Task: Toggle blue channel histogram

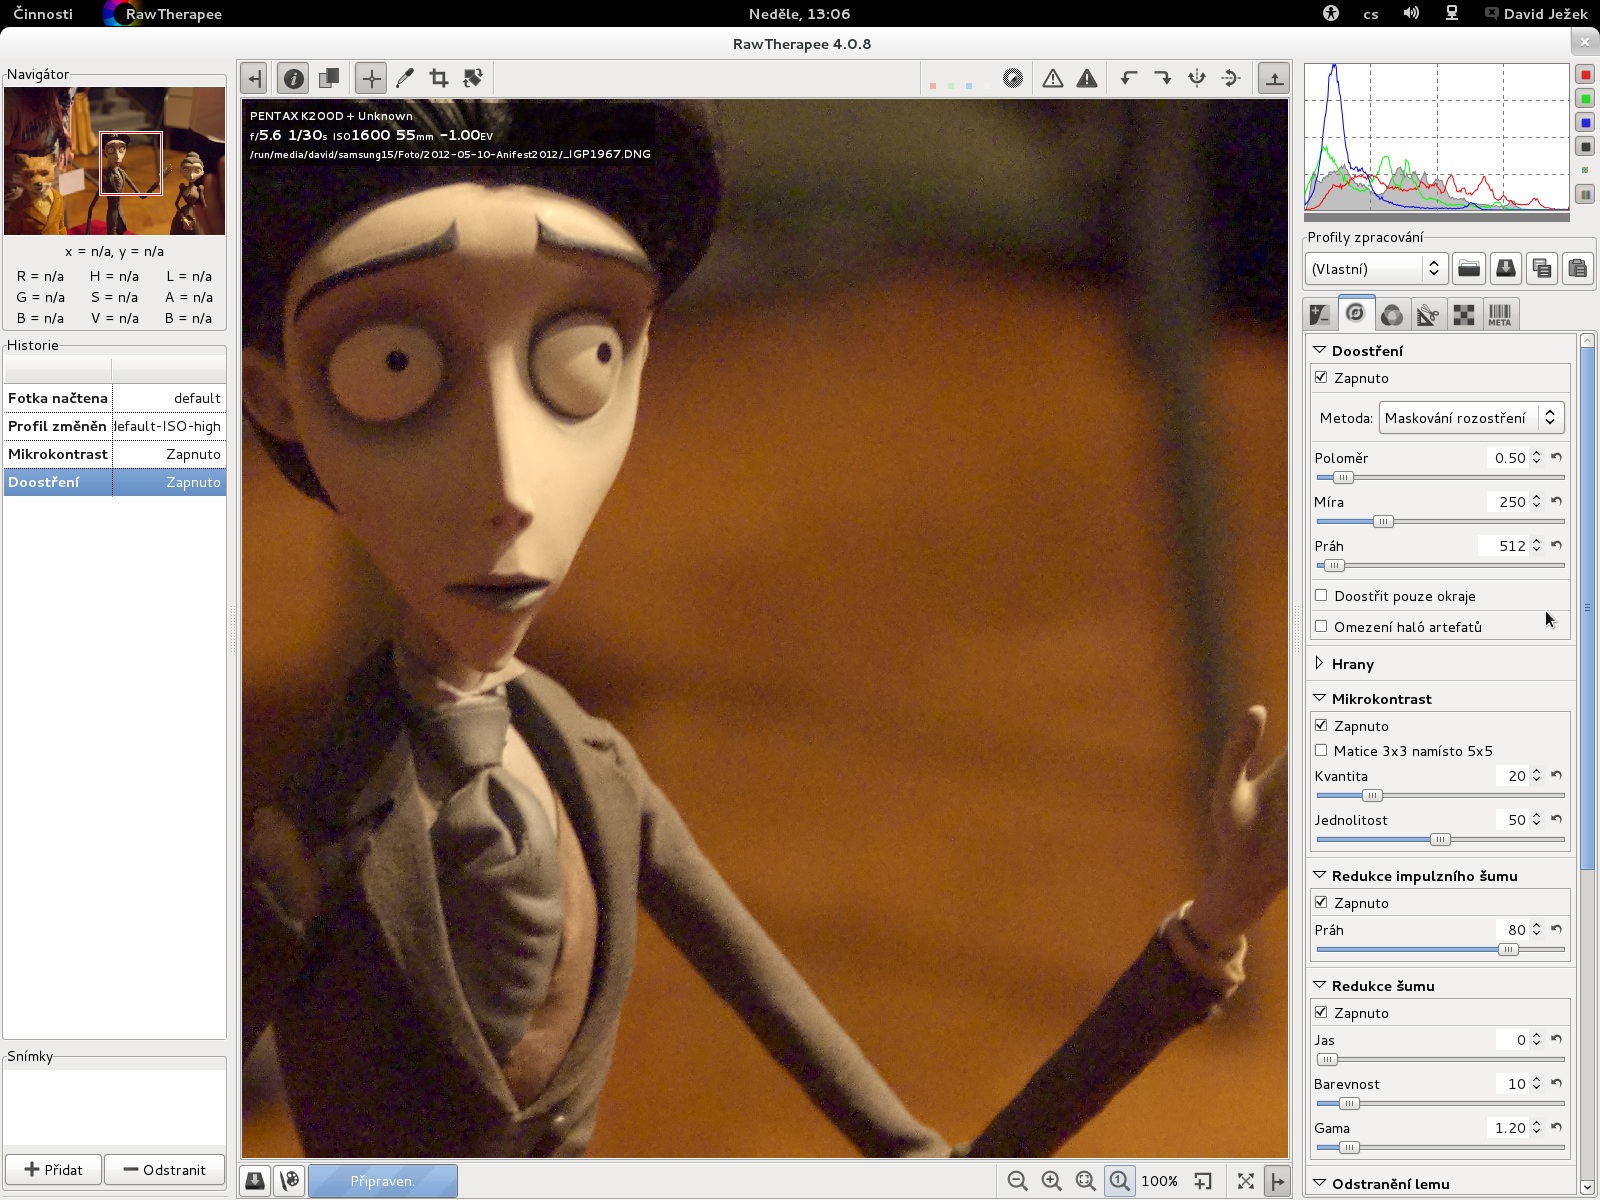Action: click(1585, 123)
